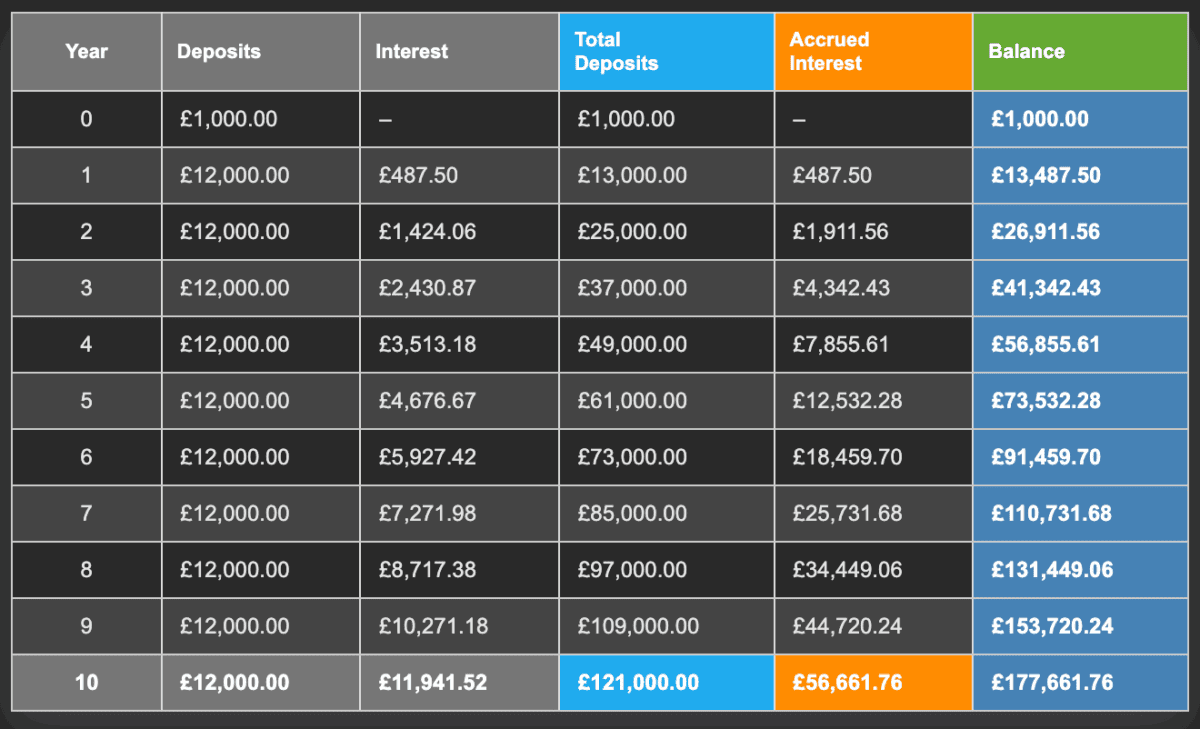Click the Year column header

click(x=86, y=51)
